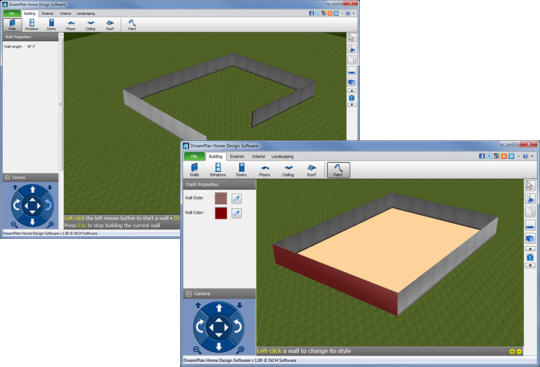Click Facebook share icon in front window
540x367 pixels.
[x=482, y=156]
